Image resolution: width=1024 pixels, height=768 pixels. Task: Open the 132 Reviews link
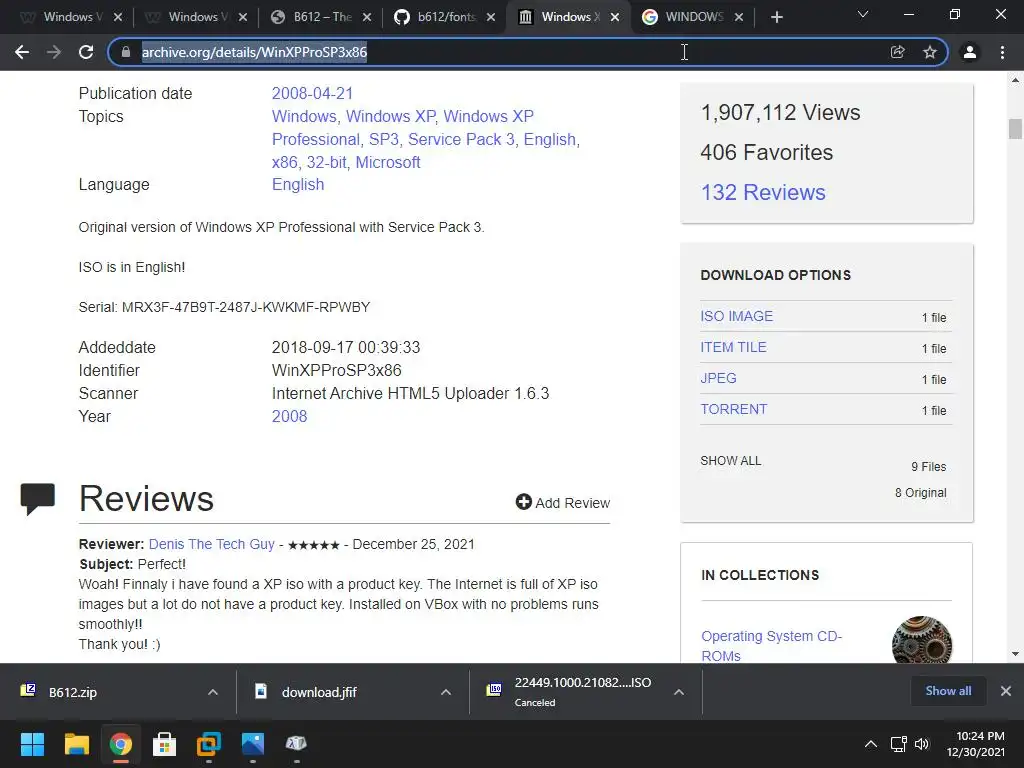[763, 193]
